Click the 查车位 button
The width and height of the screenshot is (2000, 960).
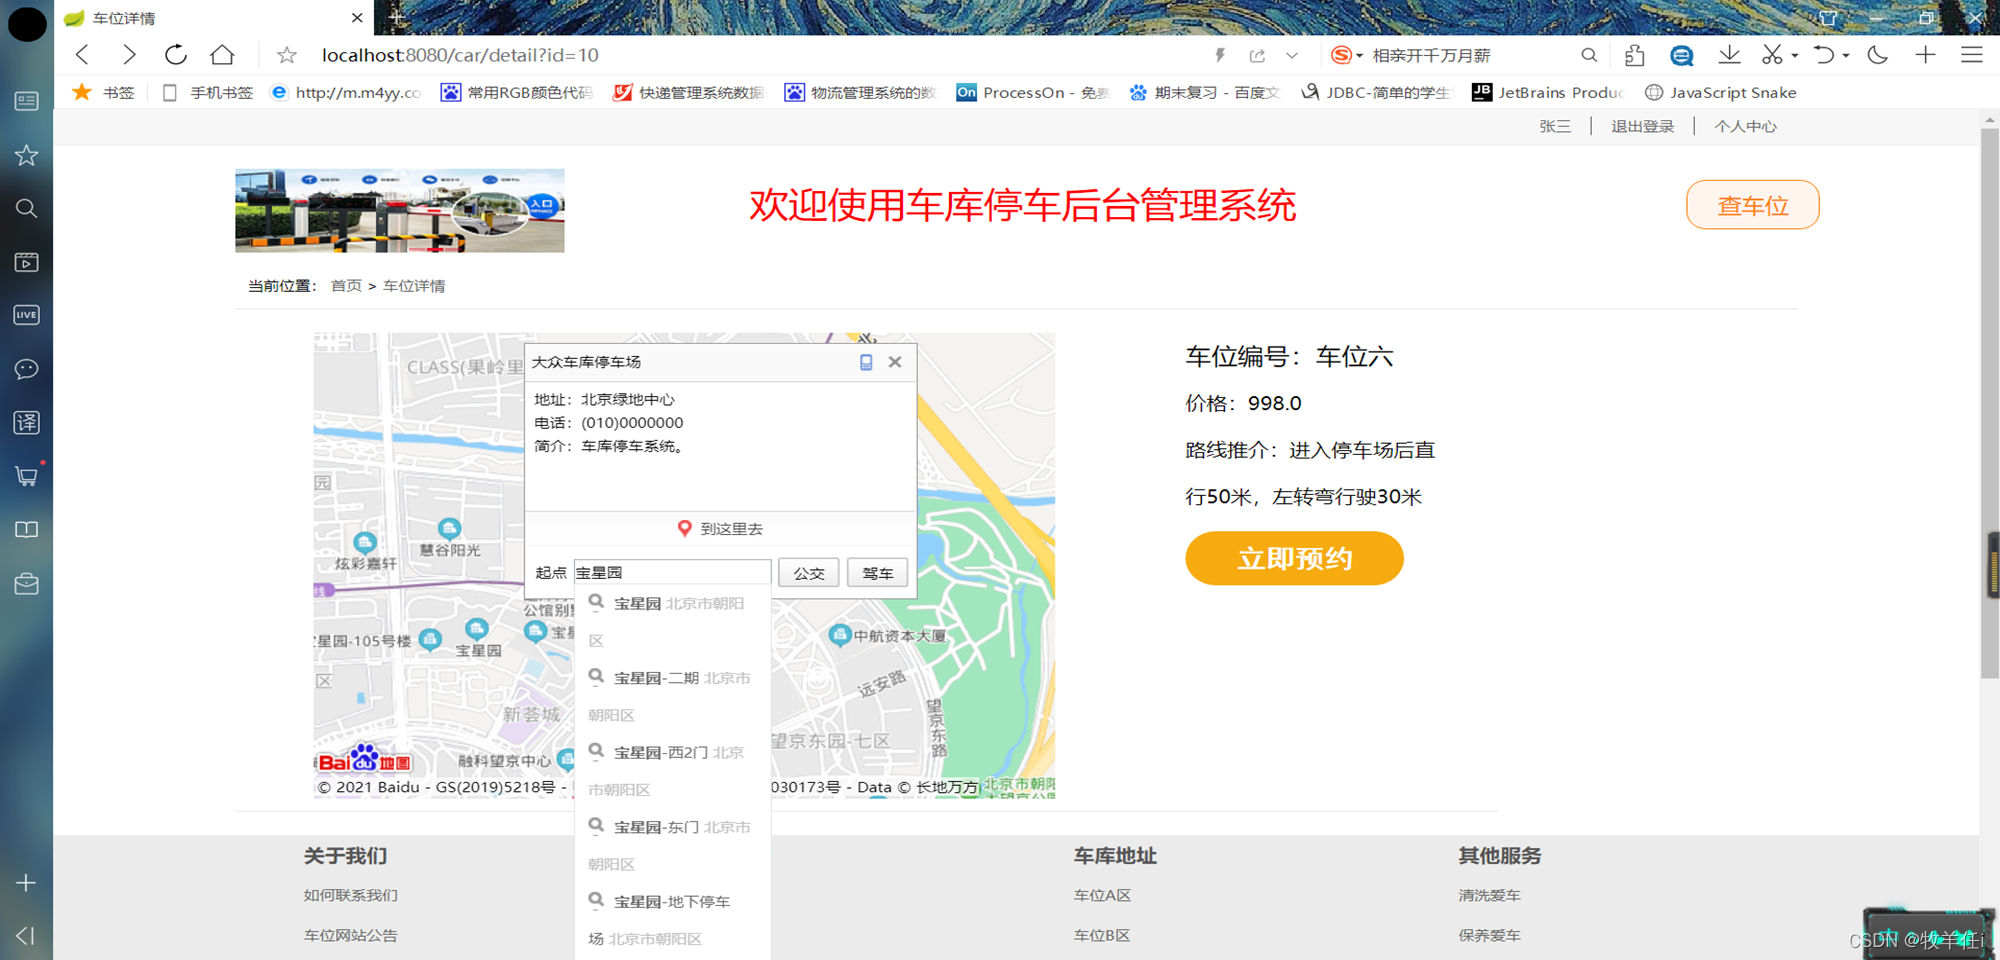pyautogui.click(x=1752, y=205)
